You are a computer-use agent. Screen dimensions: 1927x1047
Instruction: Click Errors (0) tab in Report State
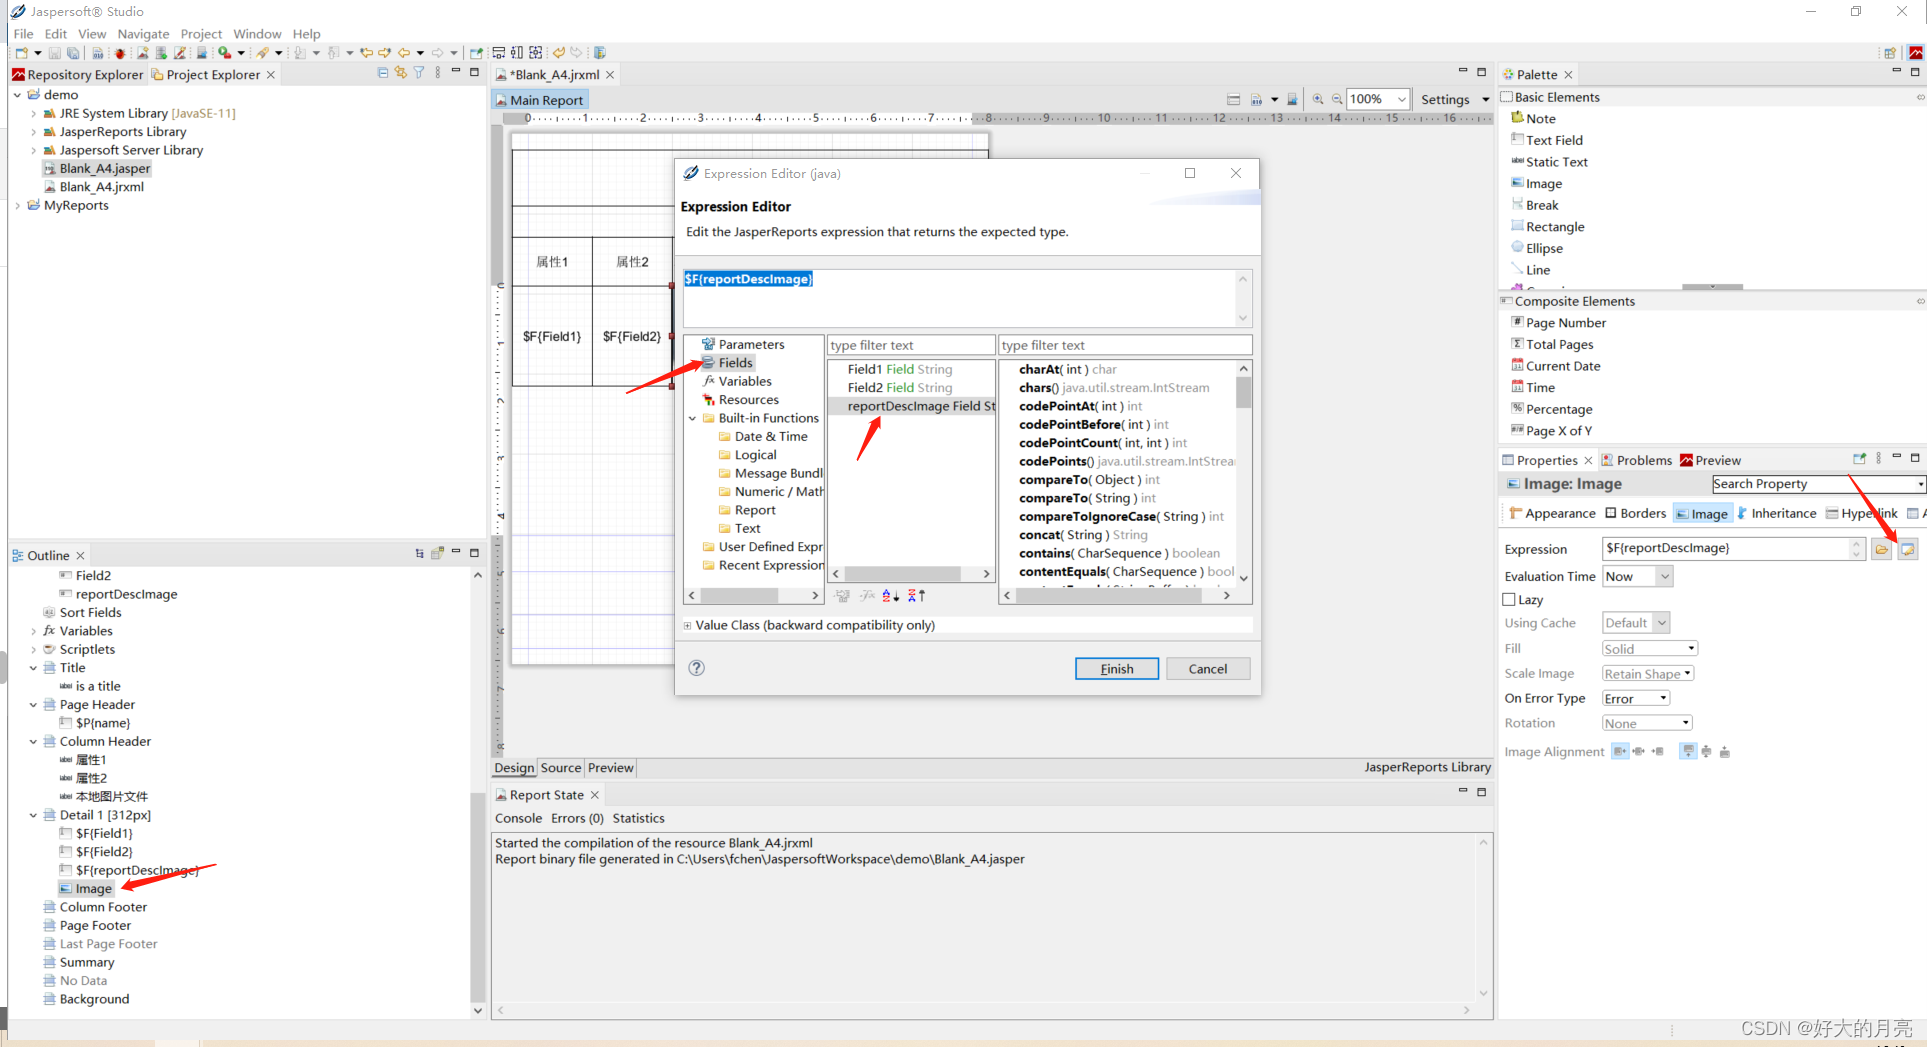pos(577,818)
